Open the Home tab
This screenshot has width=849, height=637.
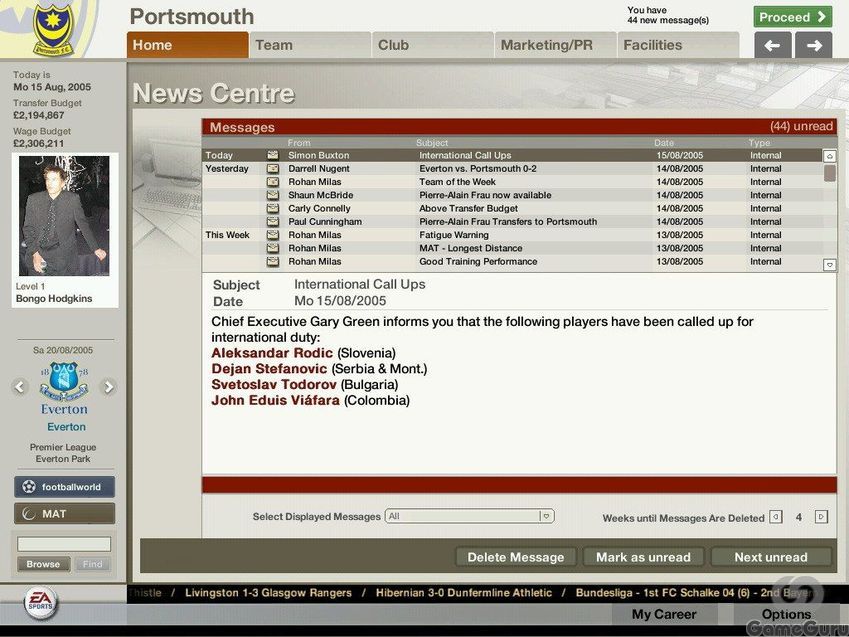point(188,45)
